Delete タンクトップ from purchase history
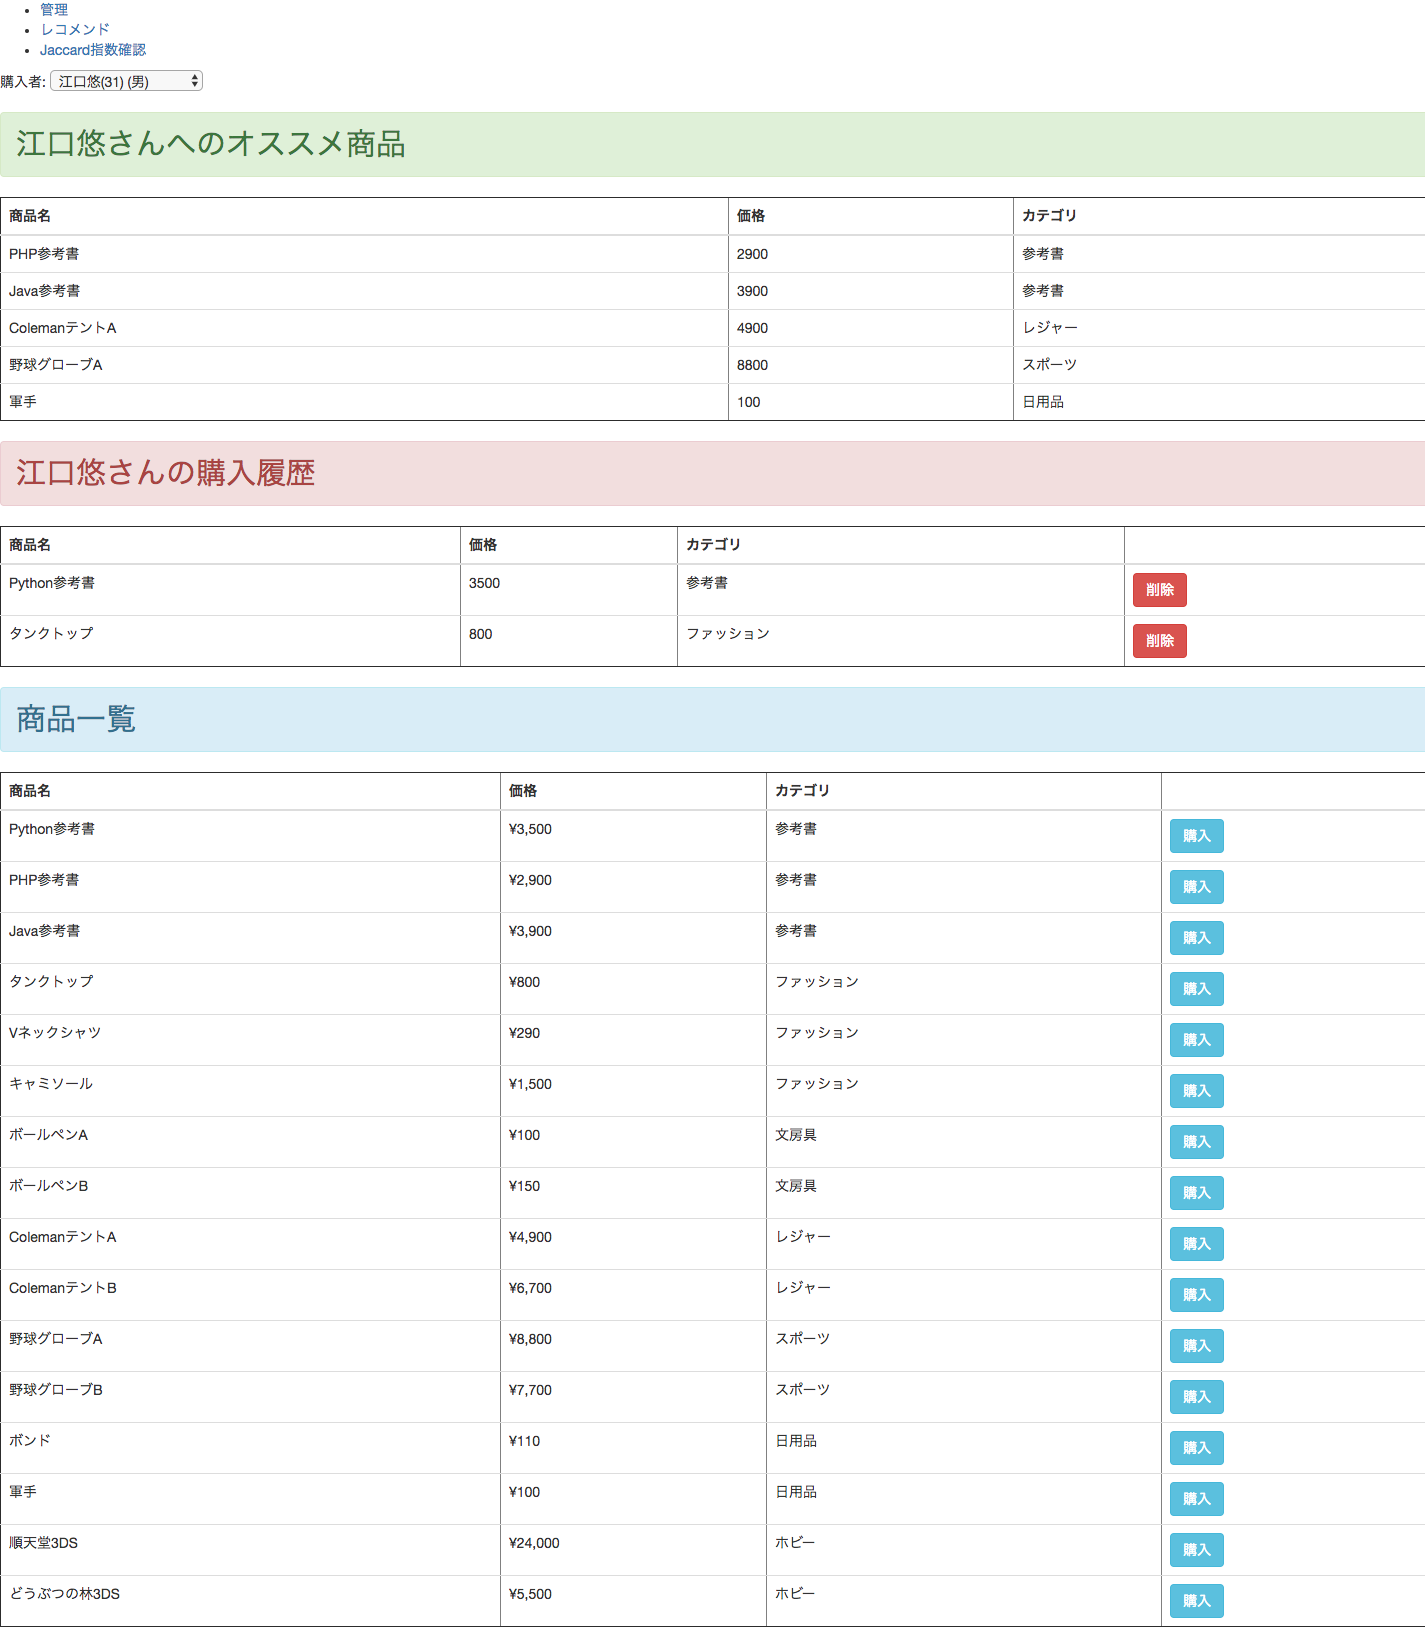Viewport: 1425px width, 1647px height. pyautogui.click(x=1159, y=641)
